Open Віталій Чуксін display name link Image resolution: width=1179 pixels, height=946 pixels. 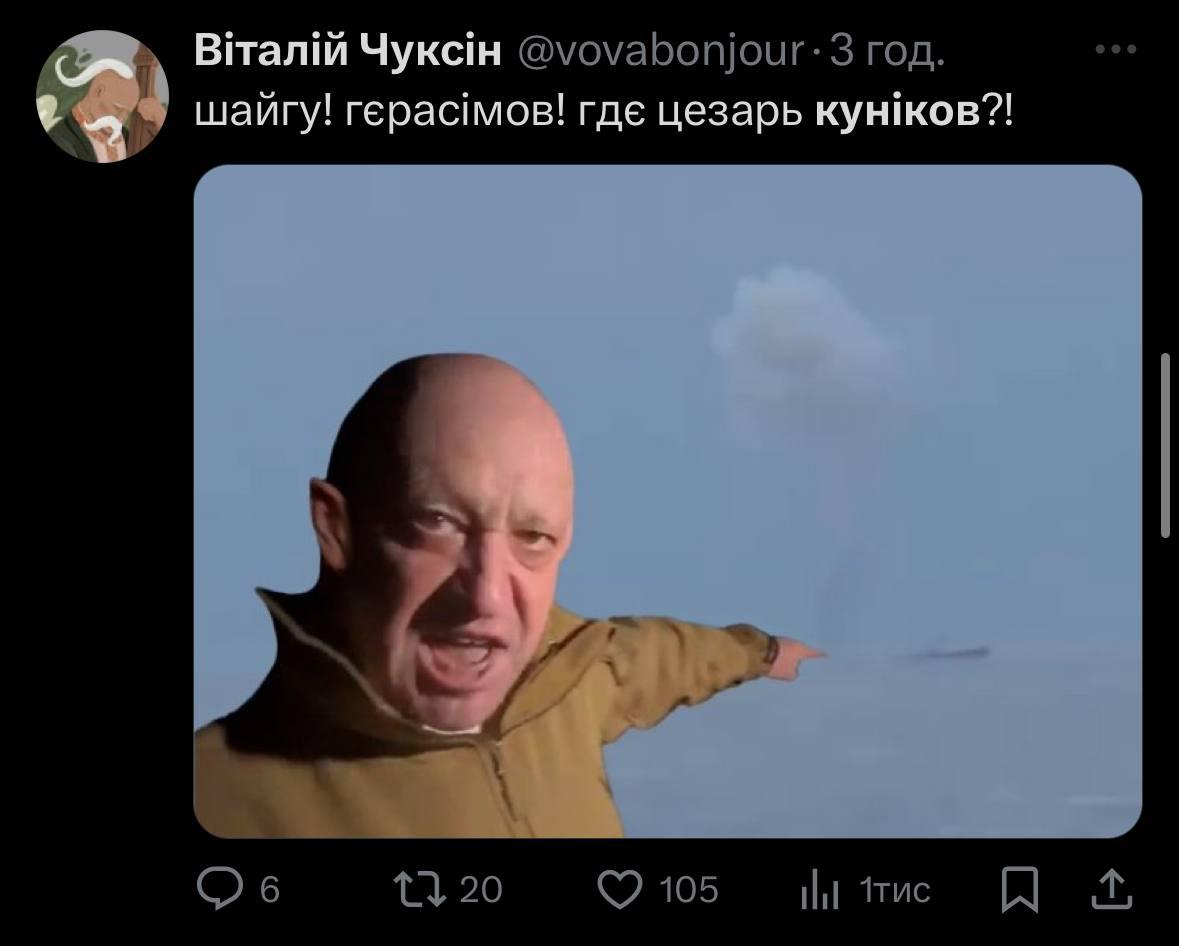(x=347, y=51)
